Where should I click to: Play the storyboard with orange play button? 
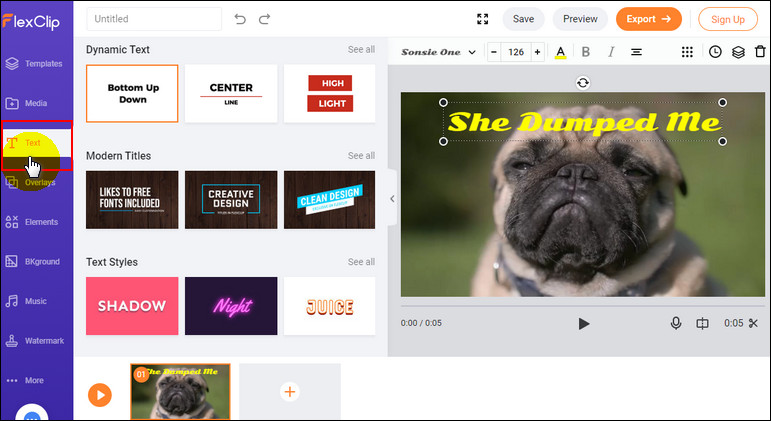[100, 395]
